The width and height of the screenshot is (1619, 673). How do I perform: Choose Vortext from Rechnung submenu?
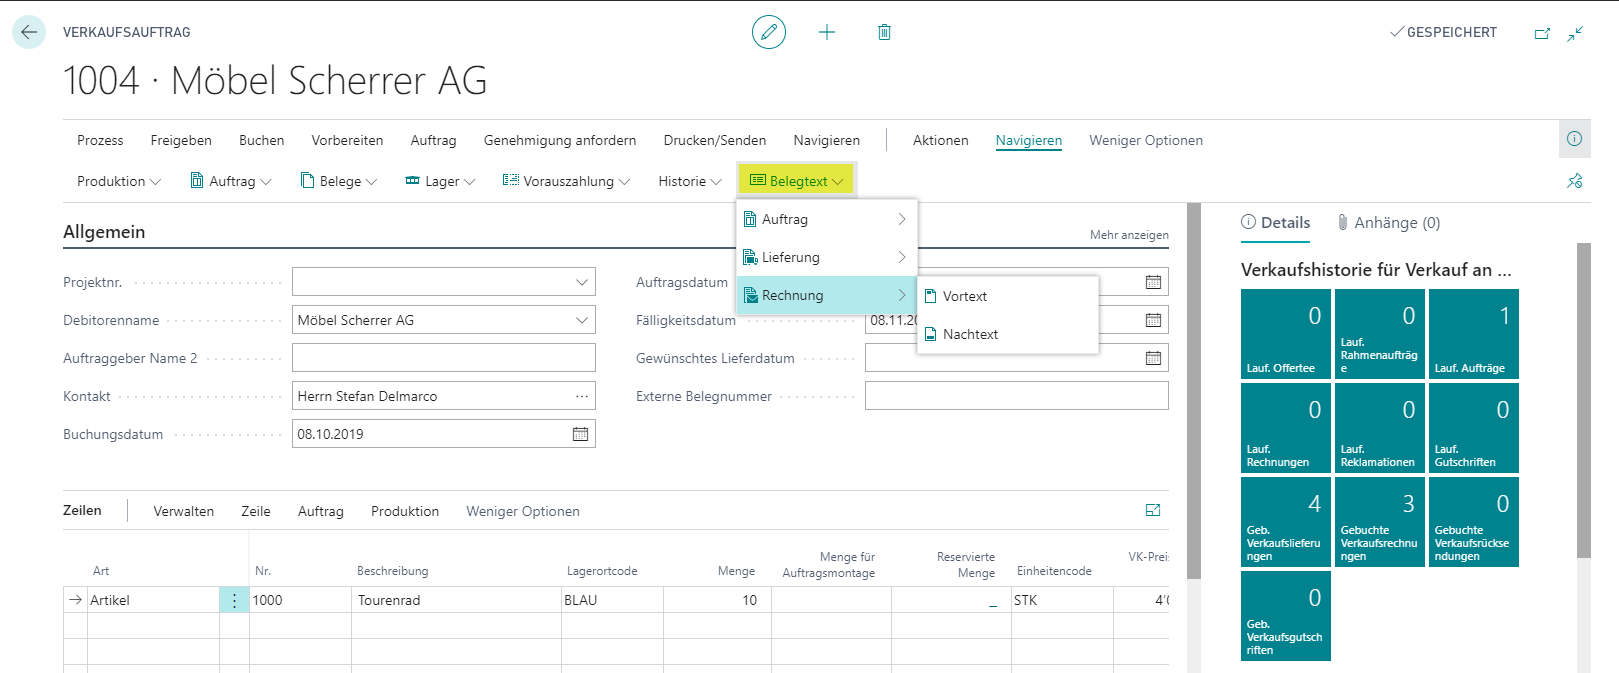[1008, 296]
